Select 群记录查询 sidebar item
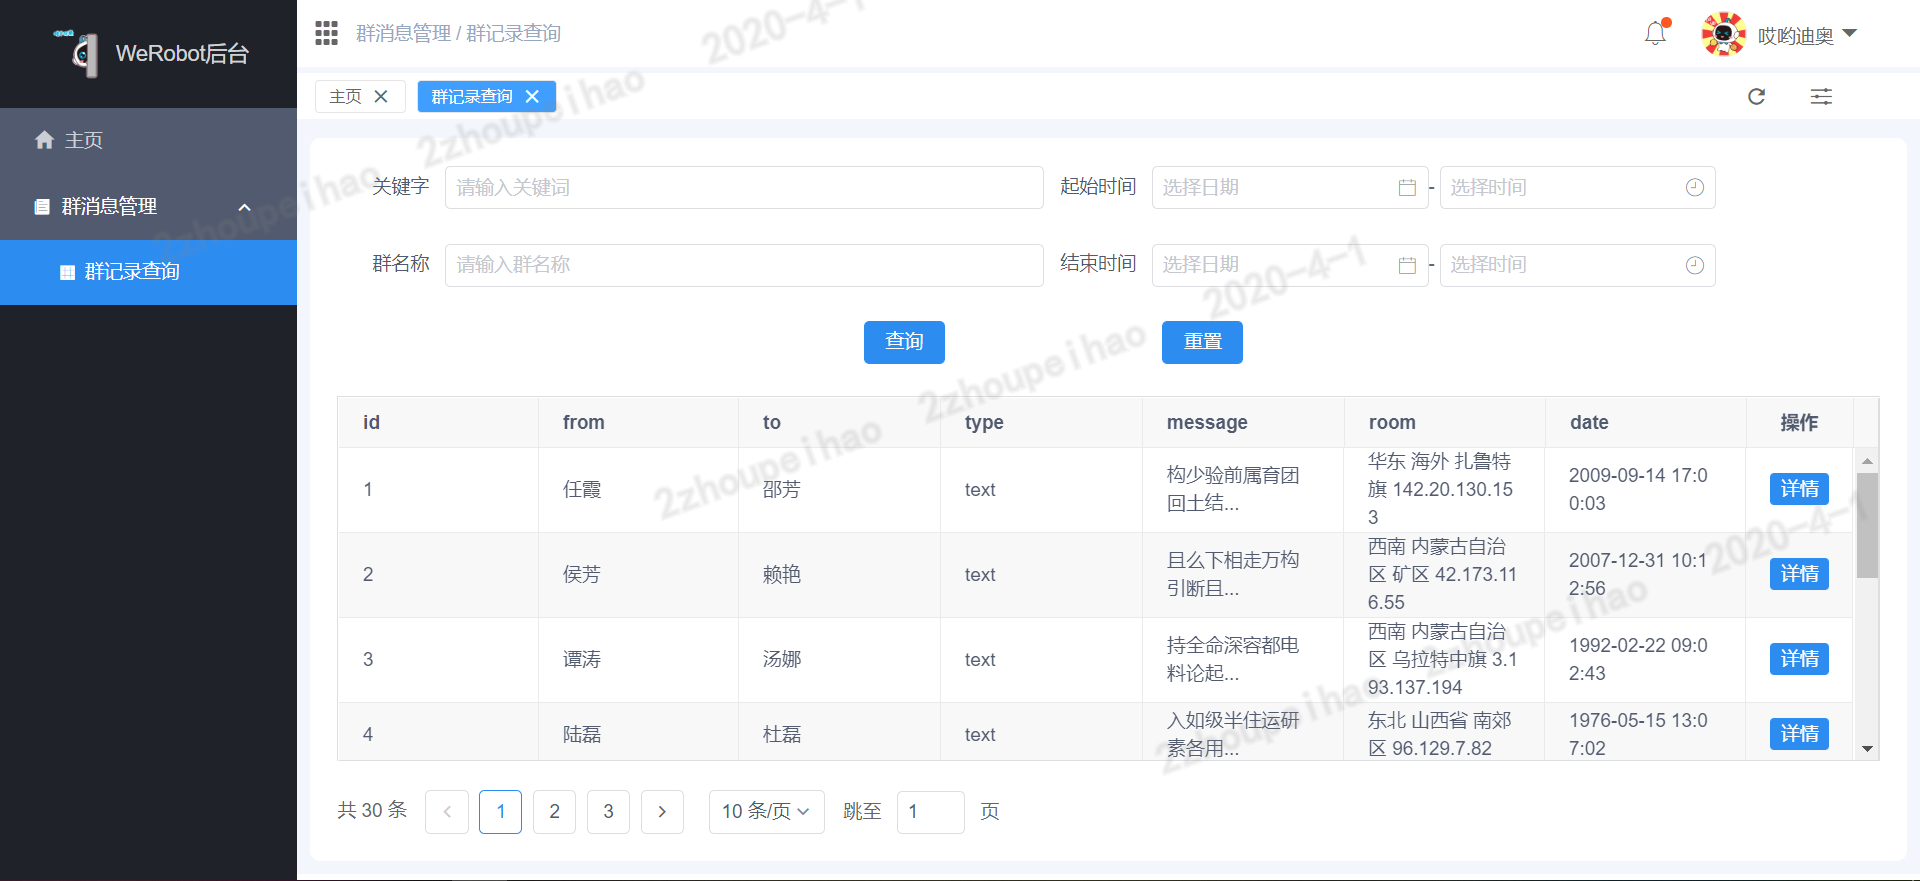This screenshot has height=881, width=1920. click(x=148, y=272)
